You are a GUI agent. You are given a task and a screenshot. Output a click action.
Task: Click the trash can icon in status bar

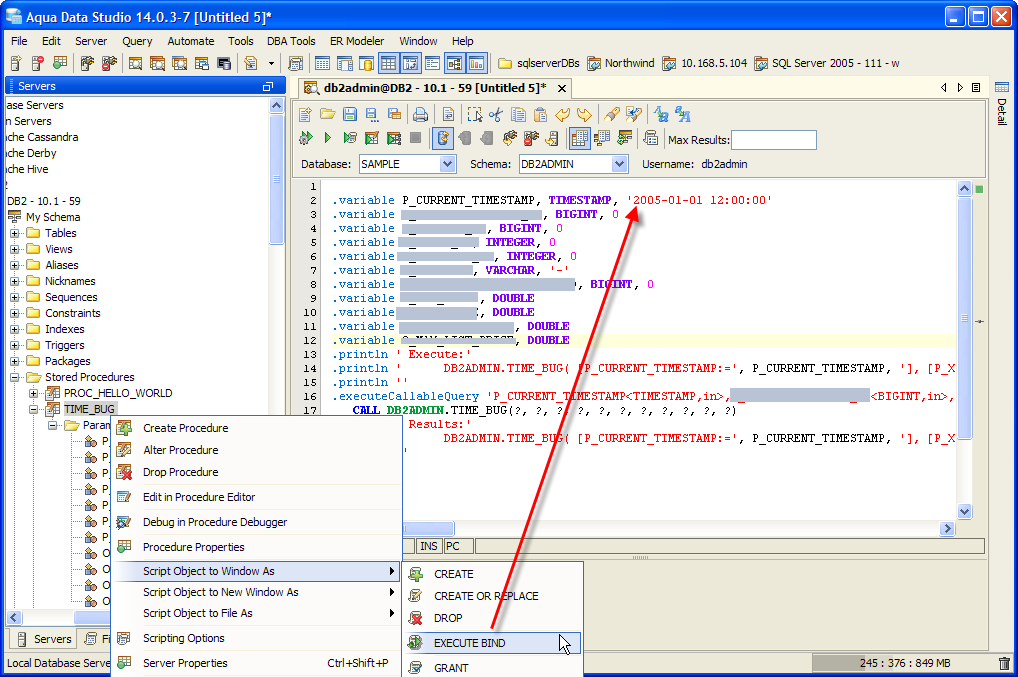coord(1004,663)
